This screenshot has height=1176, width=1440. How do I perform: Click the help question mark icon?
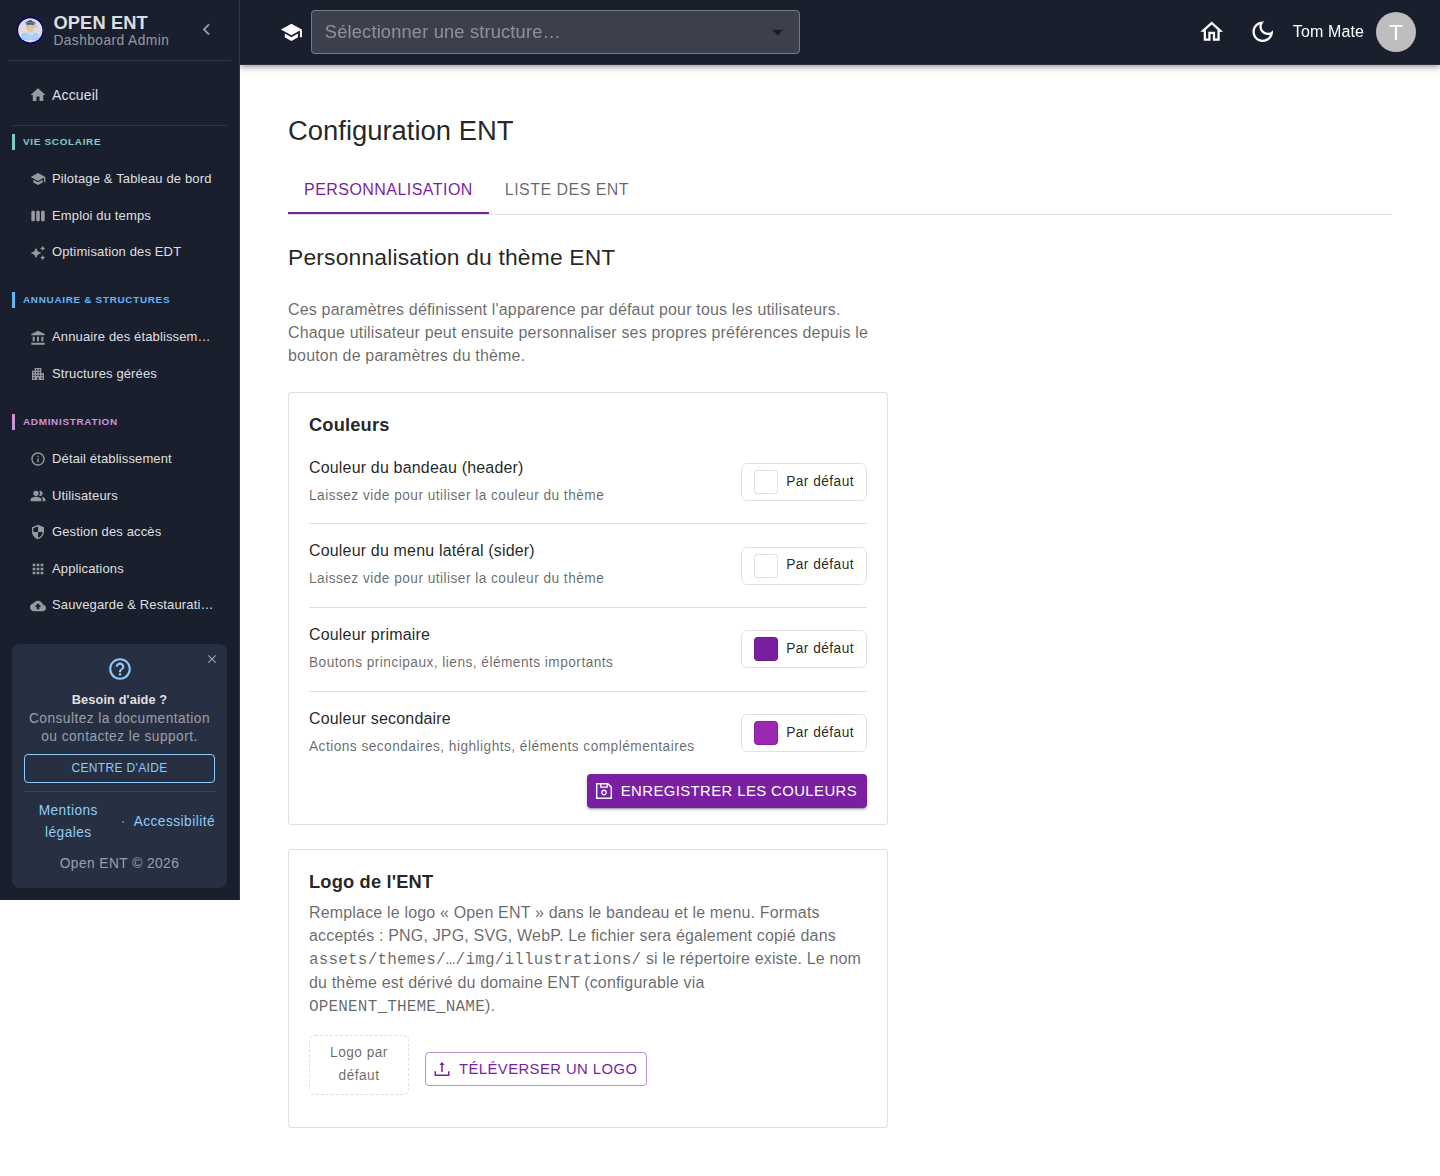click(120, 669)
